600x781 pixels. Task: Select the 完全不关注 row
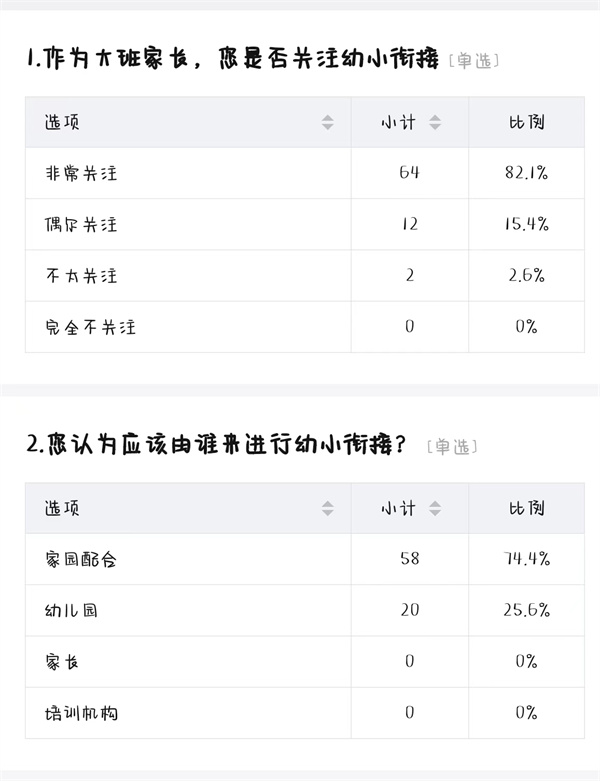click(305, 327)
